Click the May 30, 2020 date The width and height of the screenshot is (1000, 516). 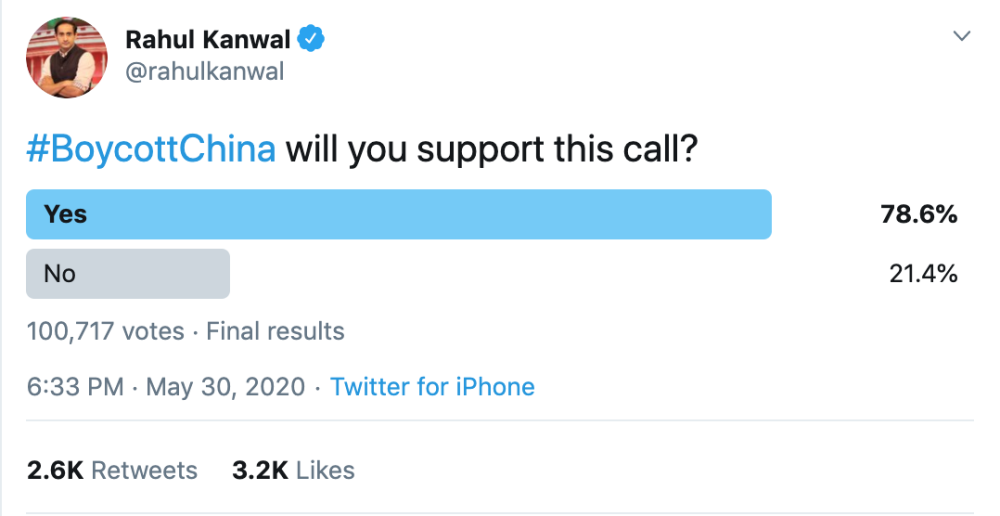click(x=225, y=387)
